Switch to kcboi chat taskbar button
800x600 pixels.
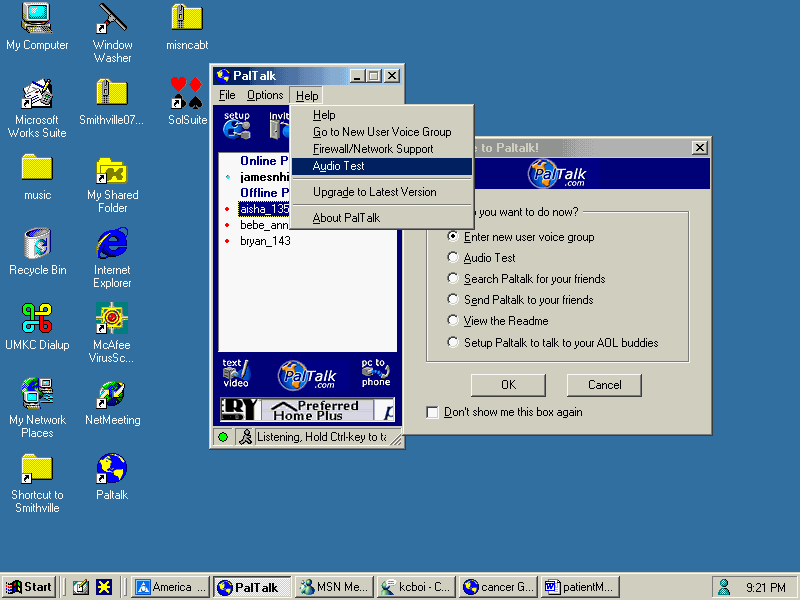(x=416, y=587)
